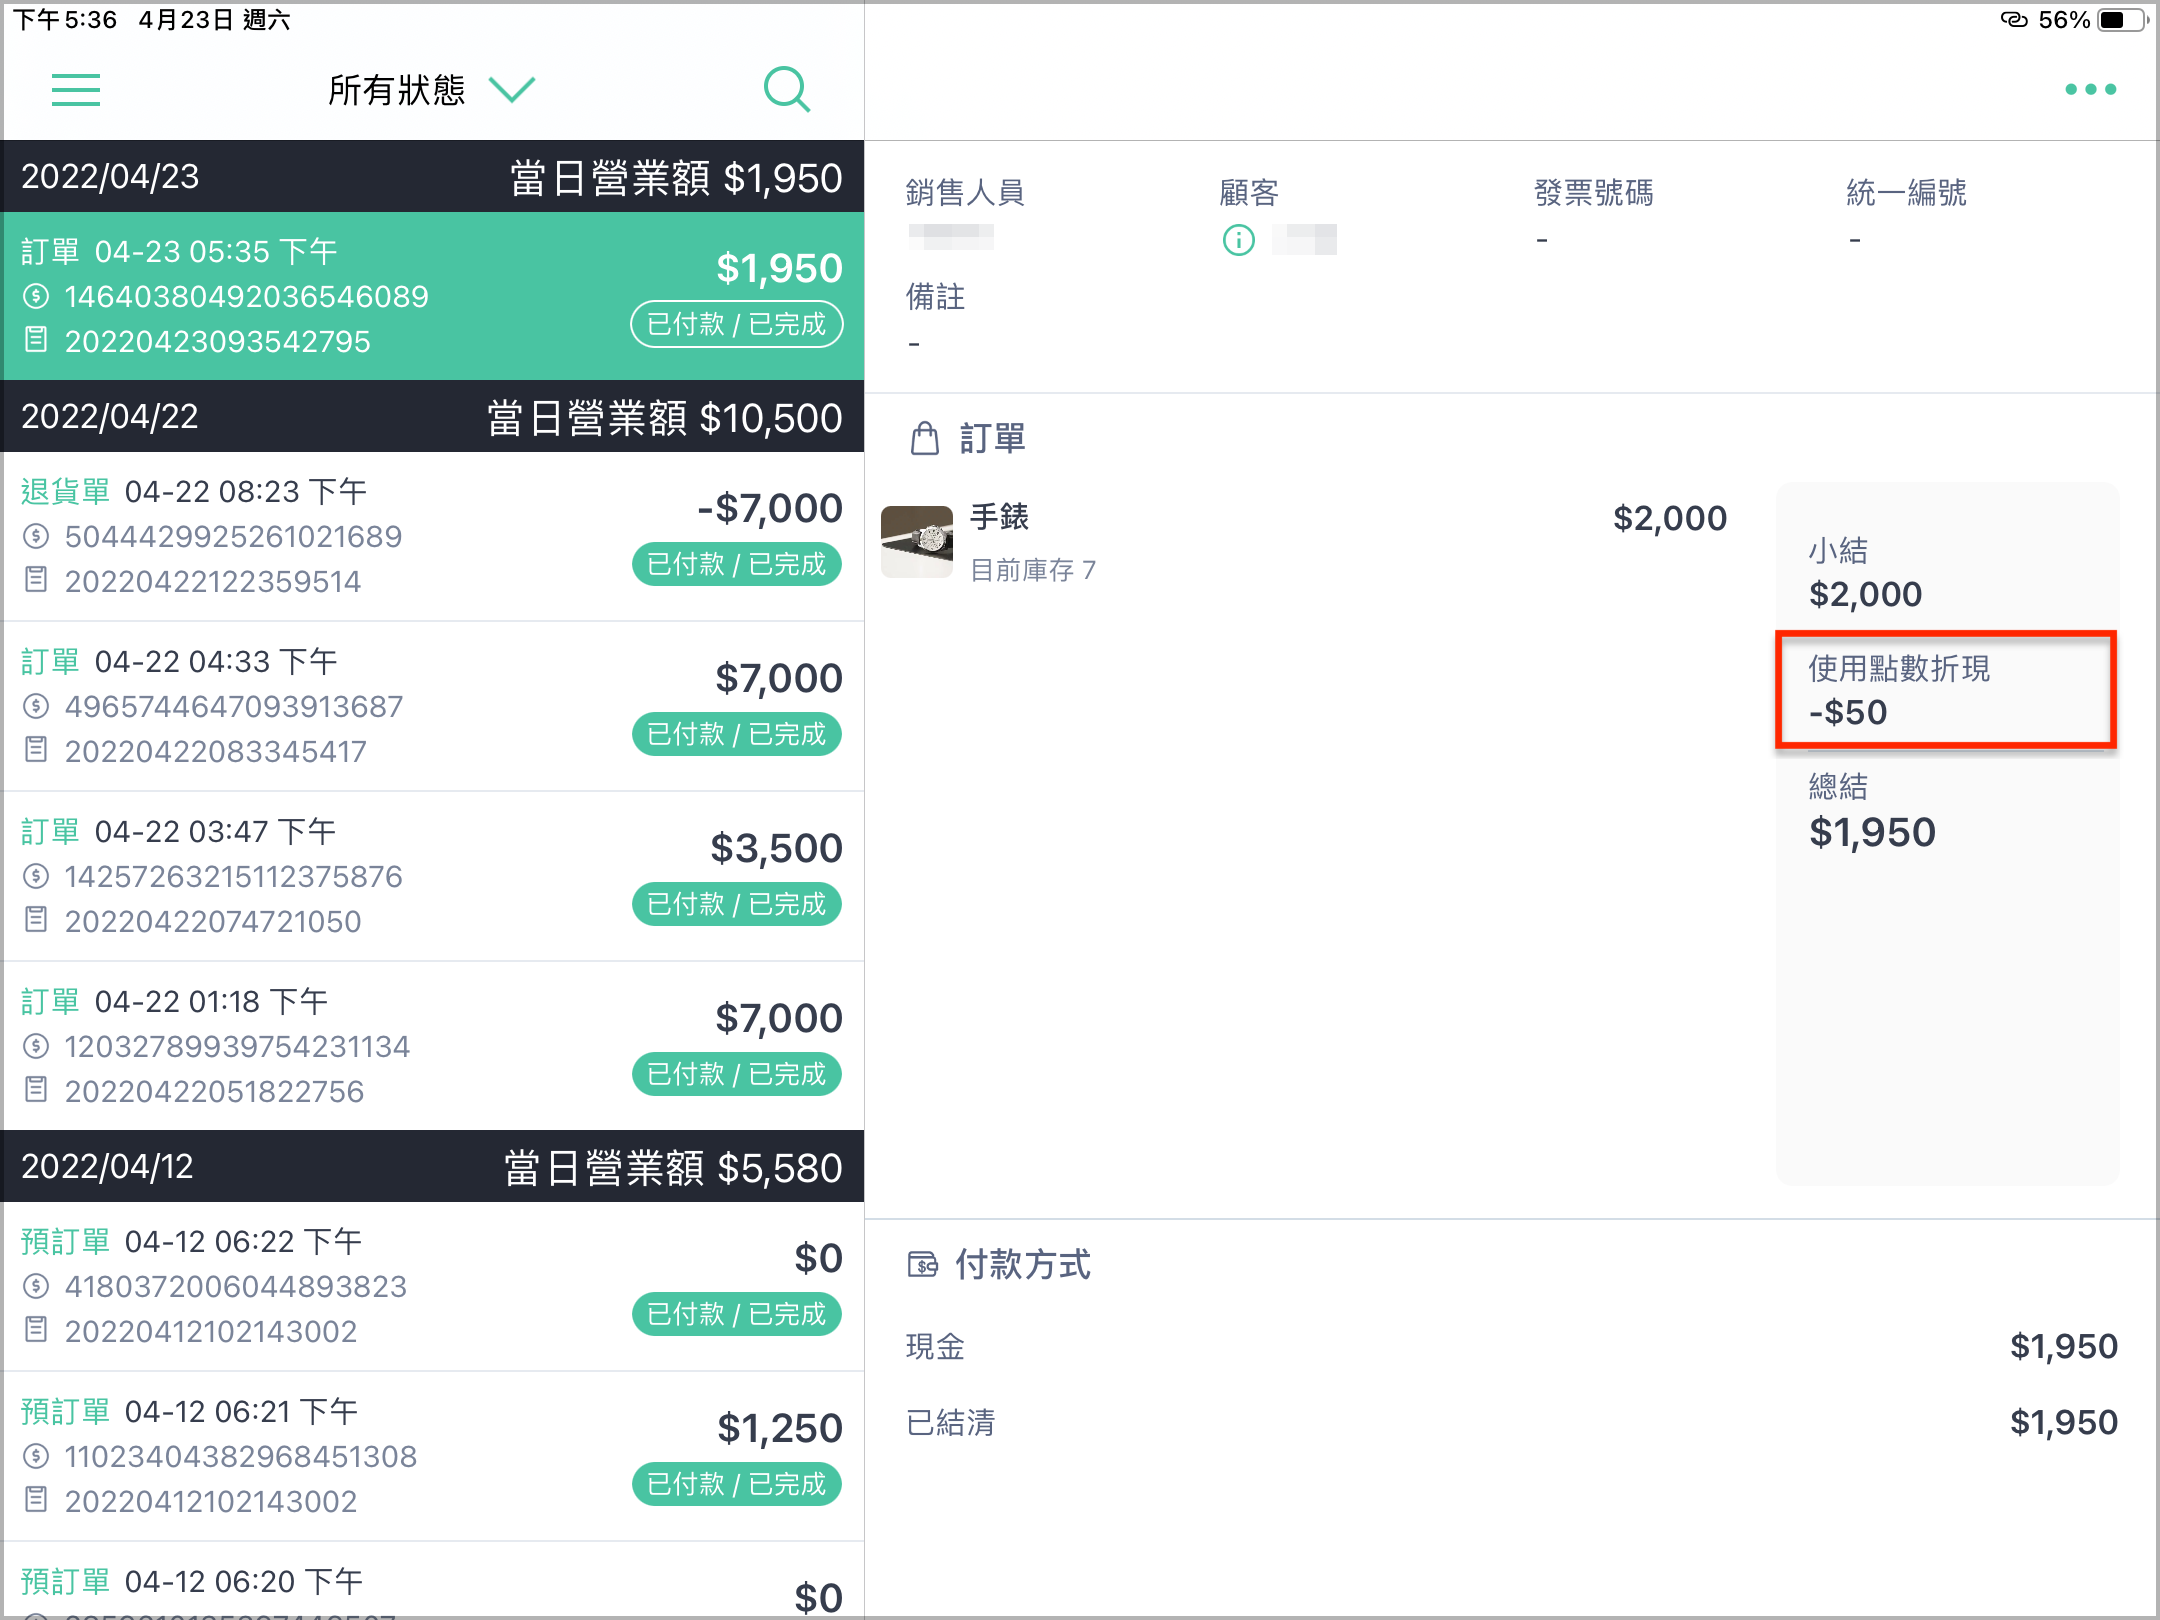Click the dollar icon next to 4965744647093913687

coord(36,706)
